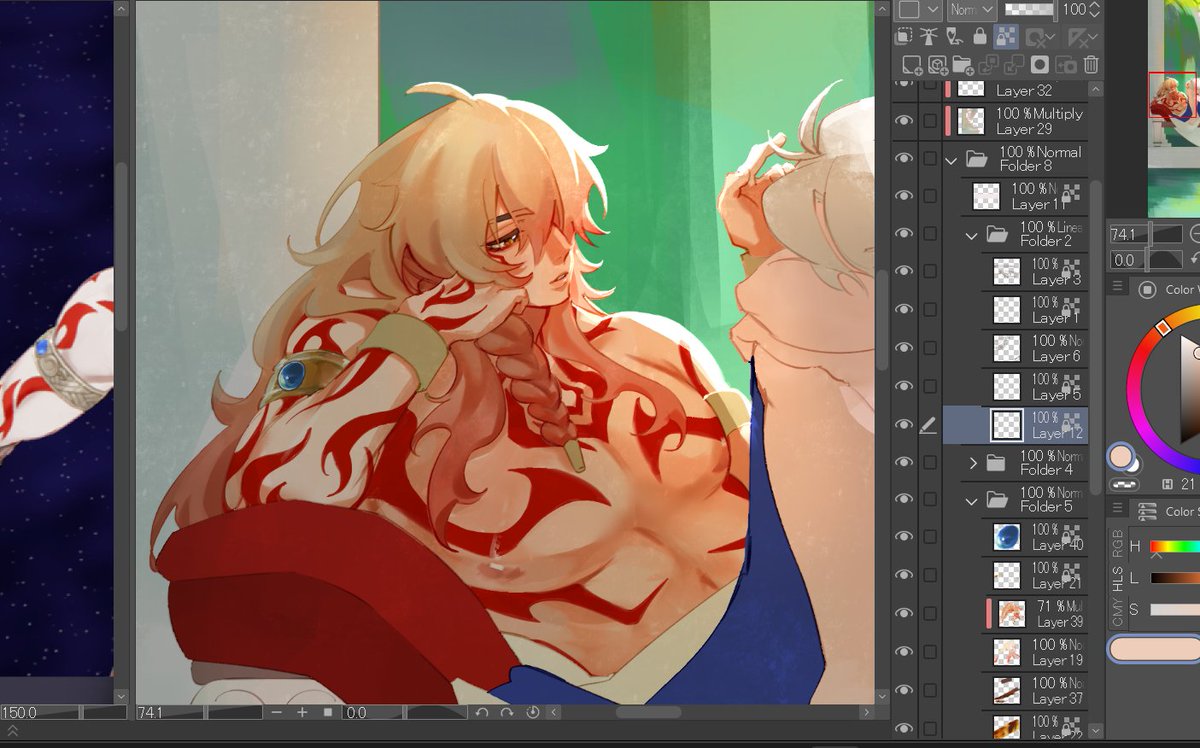Hide Layer 29 with its eye icon

coord(904,121)
